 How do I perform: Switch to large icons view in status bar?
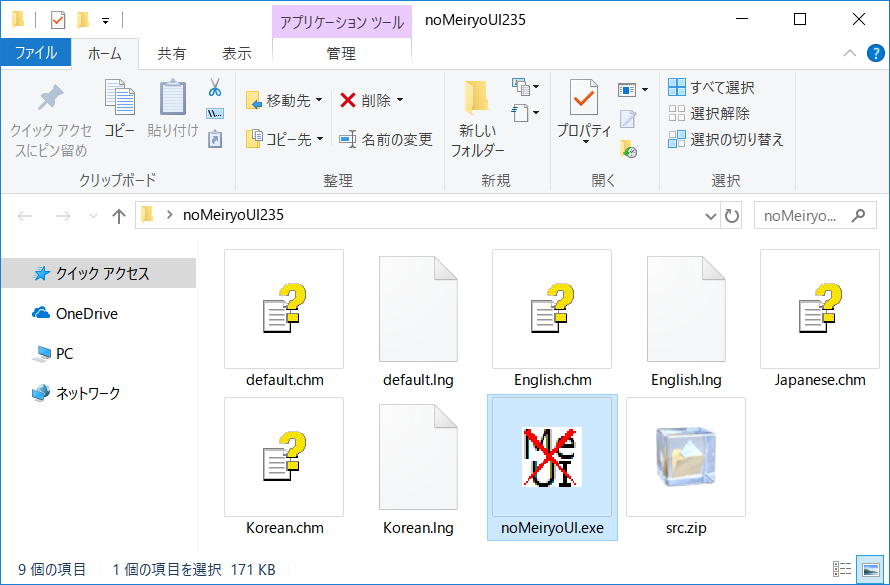[x=870, y=570]
